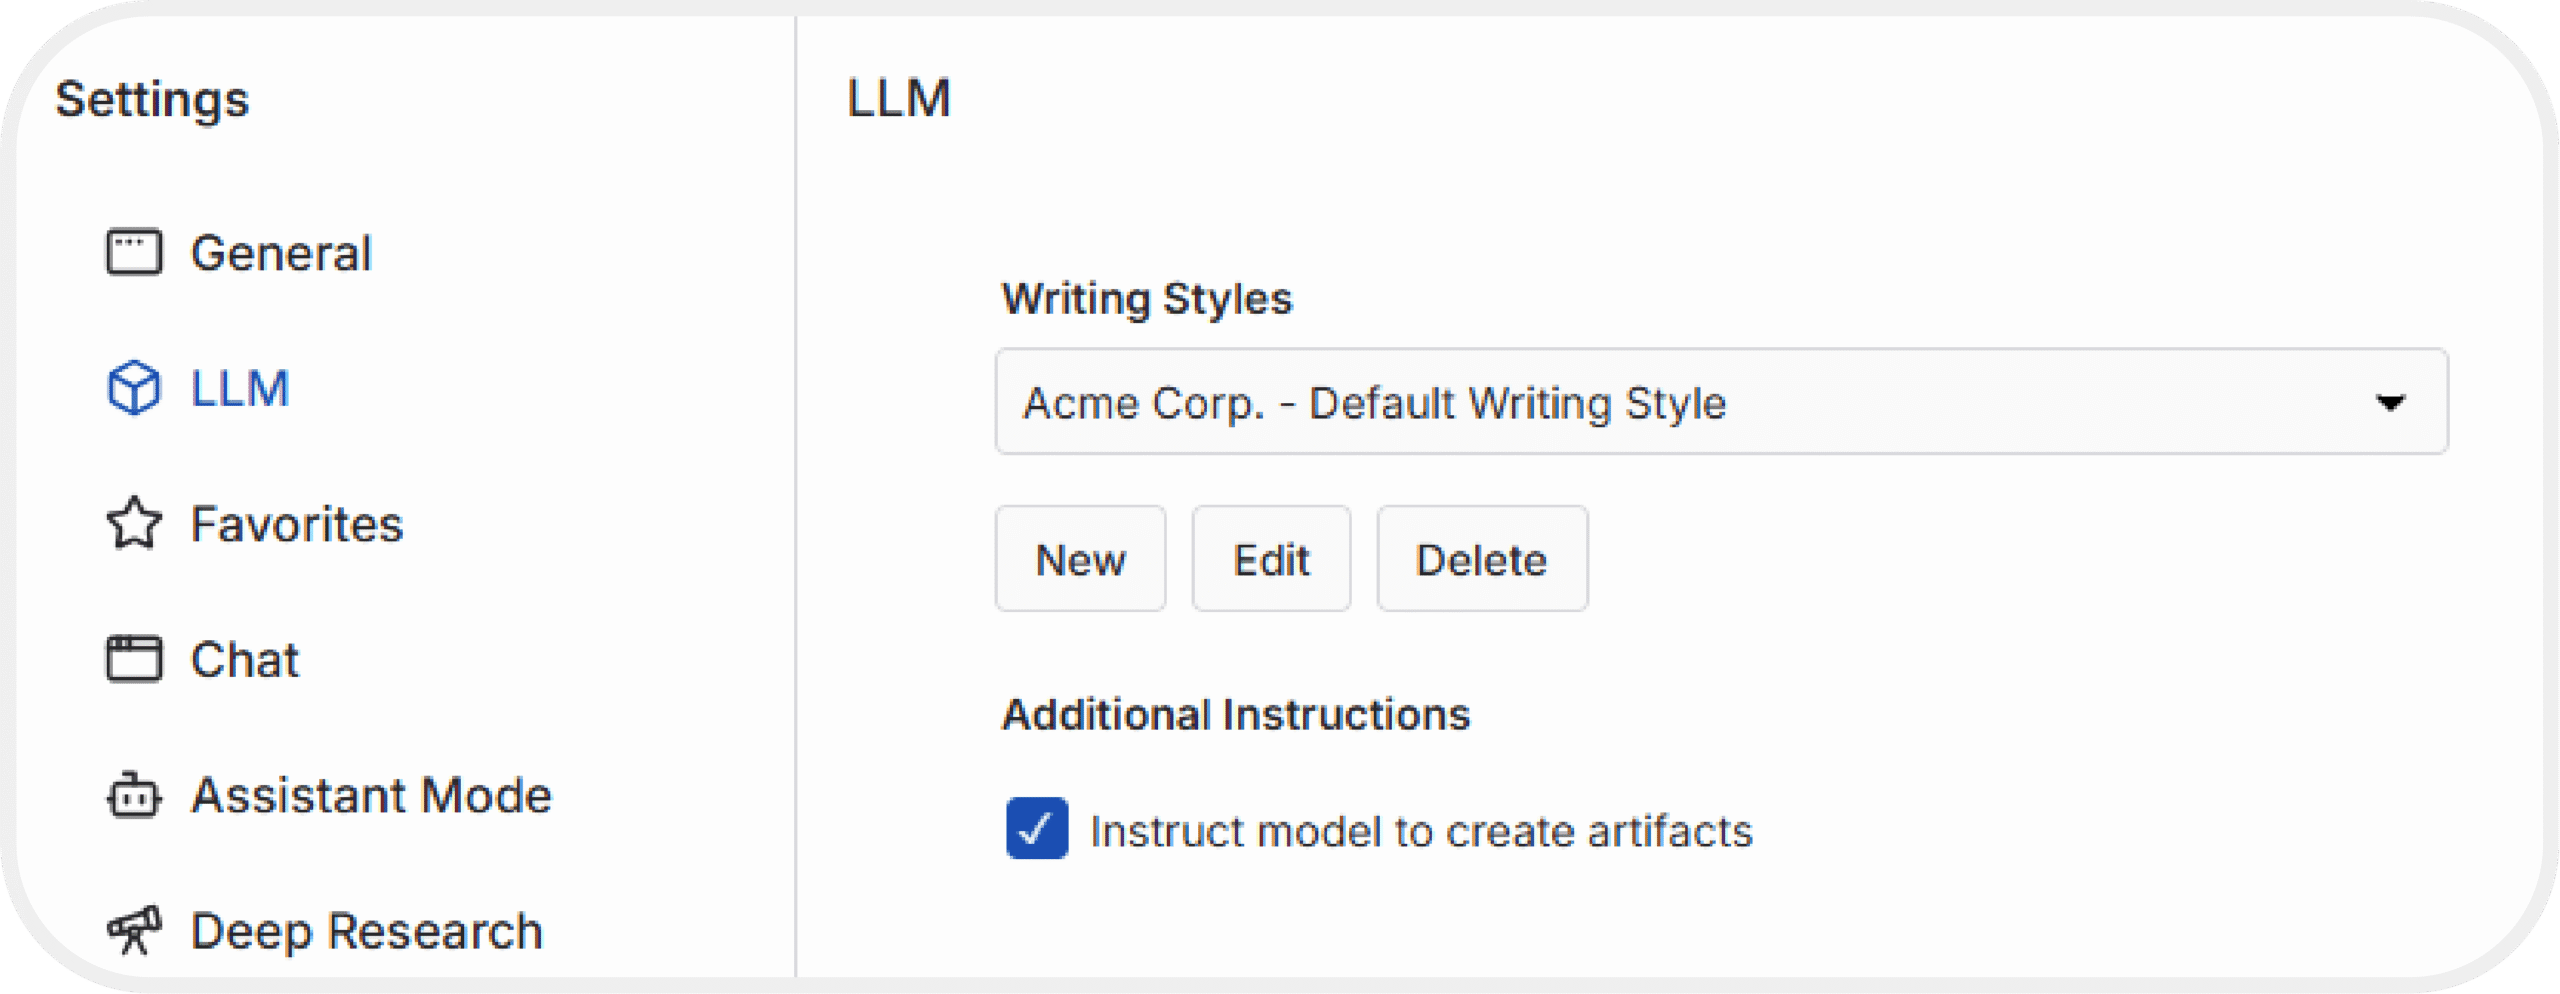Click the Assistant Mode robot icon
The image size is (2560, 994).
click(133, 795)
